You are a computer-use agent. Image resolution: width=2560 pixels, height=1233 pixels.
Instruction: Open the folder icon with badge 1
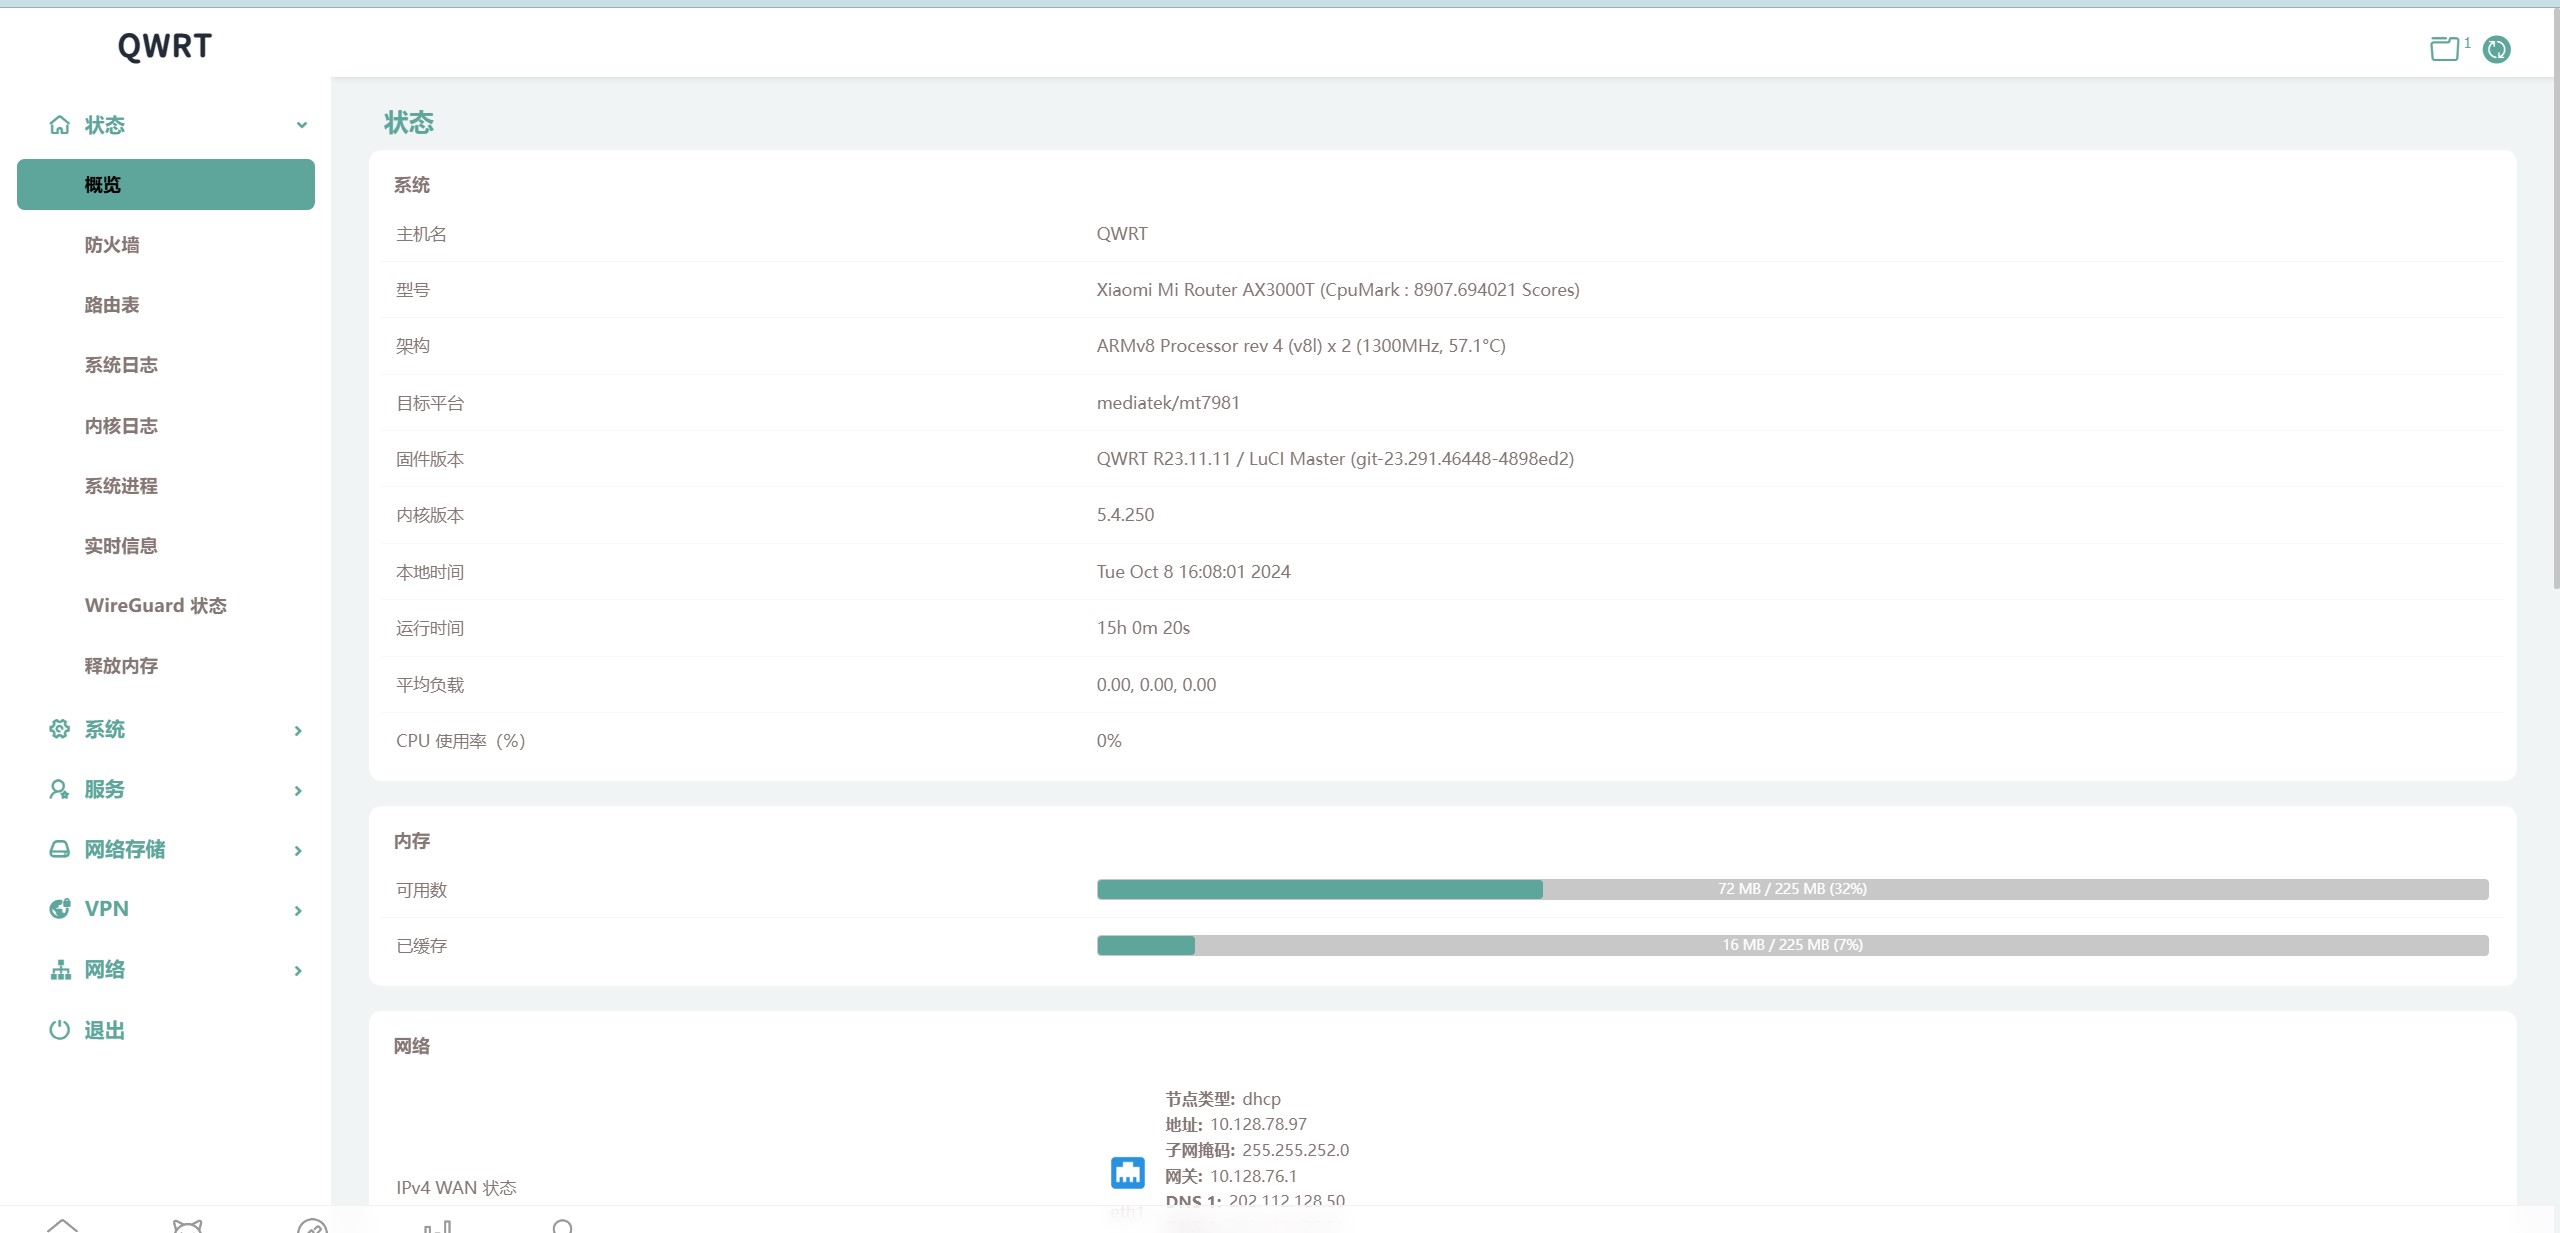[x=2444, y=49]
